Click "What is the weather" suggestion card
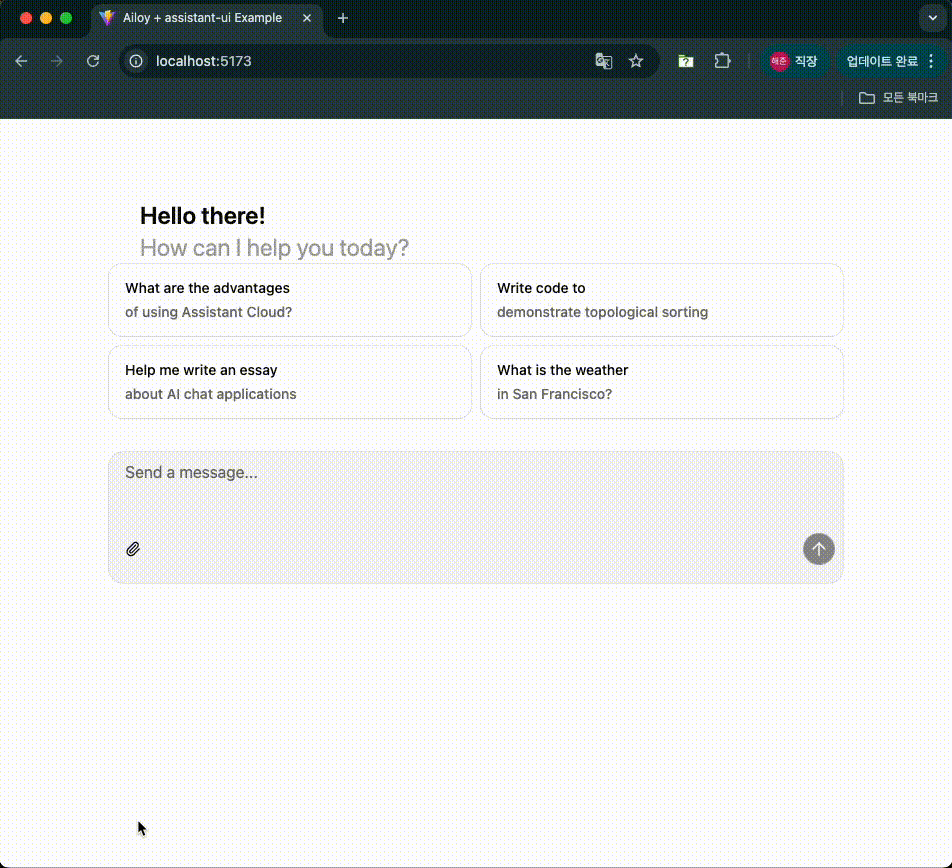 pos(661,382)
